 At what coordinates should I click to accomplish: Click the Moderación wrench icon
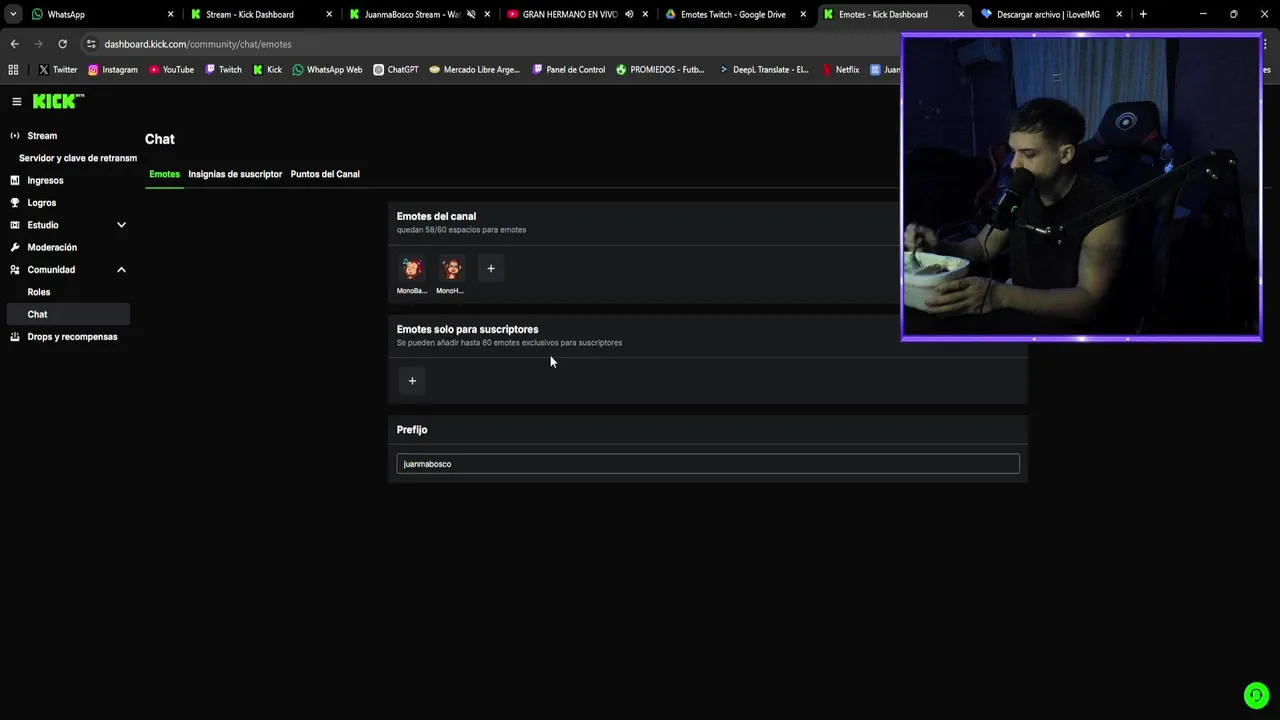tap(15, 247)
